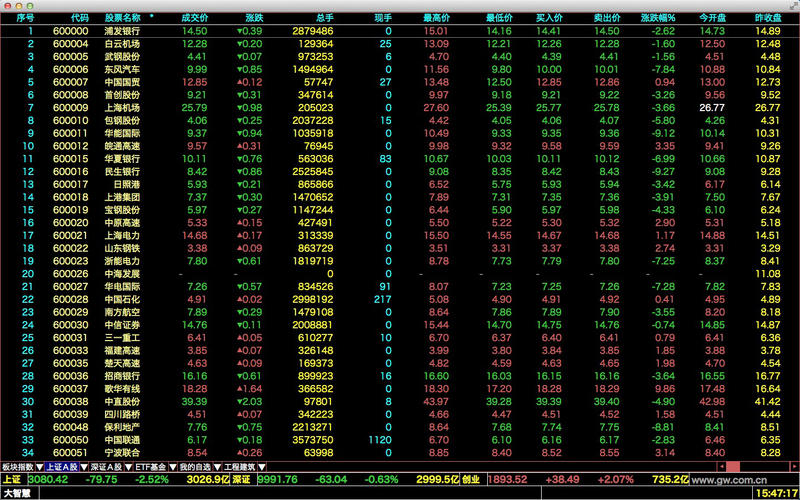Switch to the 深证A股 tab
The height and width of the screenshot is (500, 800).
point(107,467)
